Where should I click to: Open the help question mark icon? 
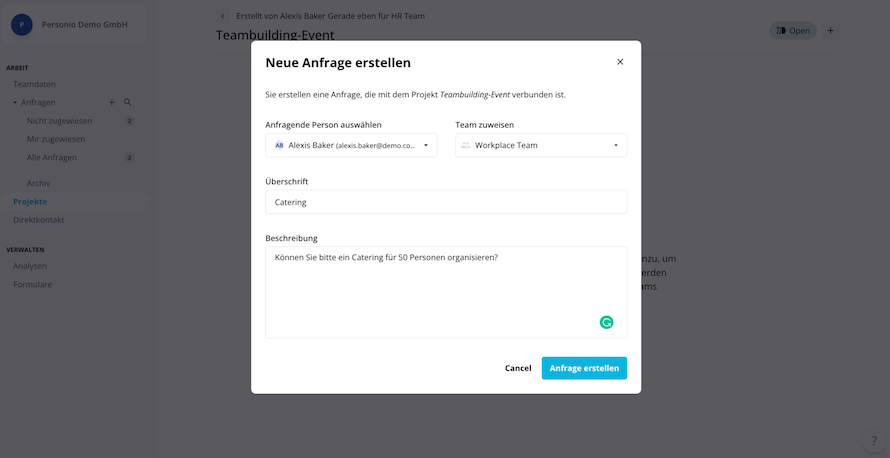[x=874, y=441]
